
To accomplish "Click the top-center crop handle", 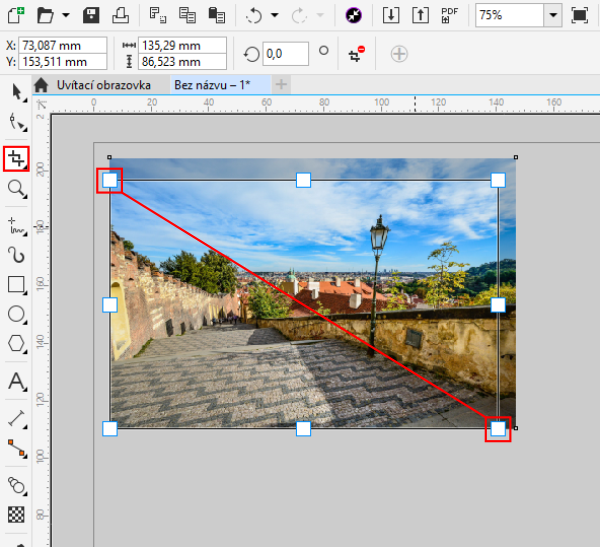I will (303, 180).
